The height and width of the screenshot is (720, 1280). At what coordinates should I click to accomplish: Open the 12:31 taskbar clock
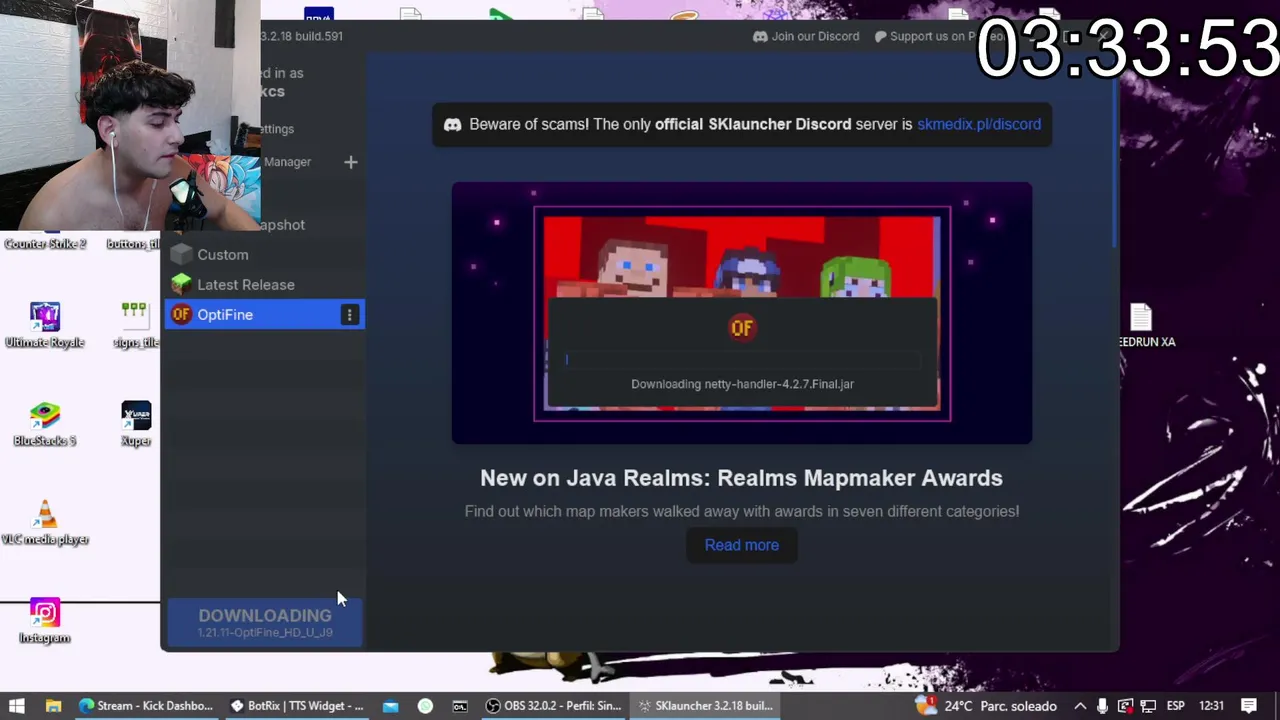pos(1211,706)
